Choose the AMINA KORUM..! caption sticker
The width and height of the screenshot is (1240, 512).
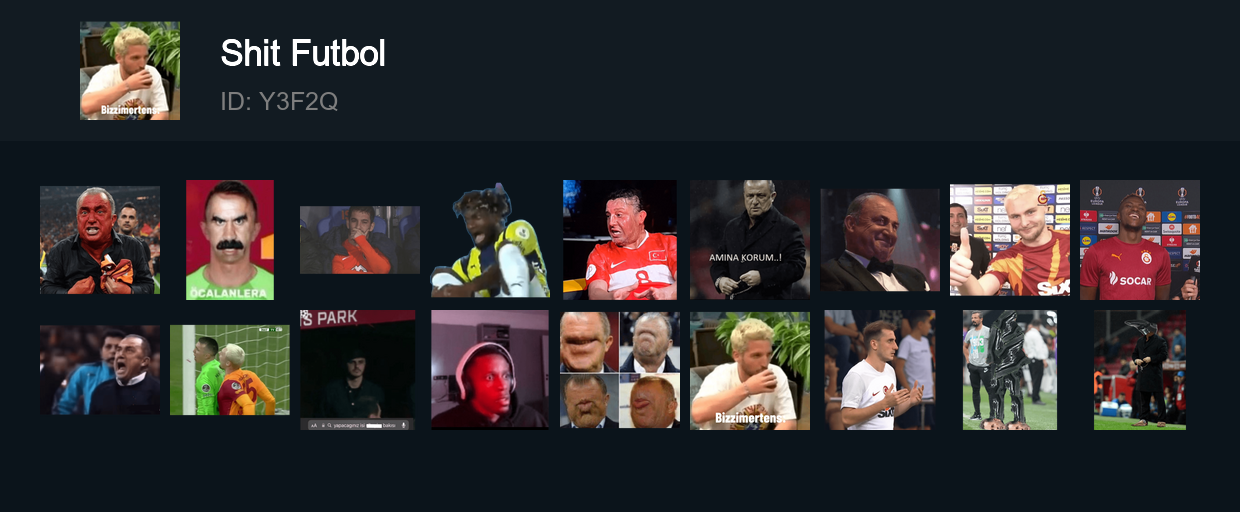750,240
